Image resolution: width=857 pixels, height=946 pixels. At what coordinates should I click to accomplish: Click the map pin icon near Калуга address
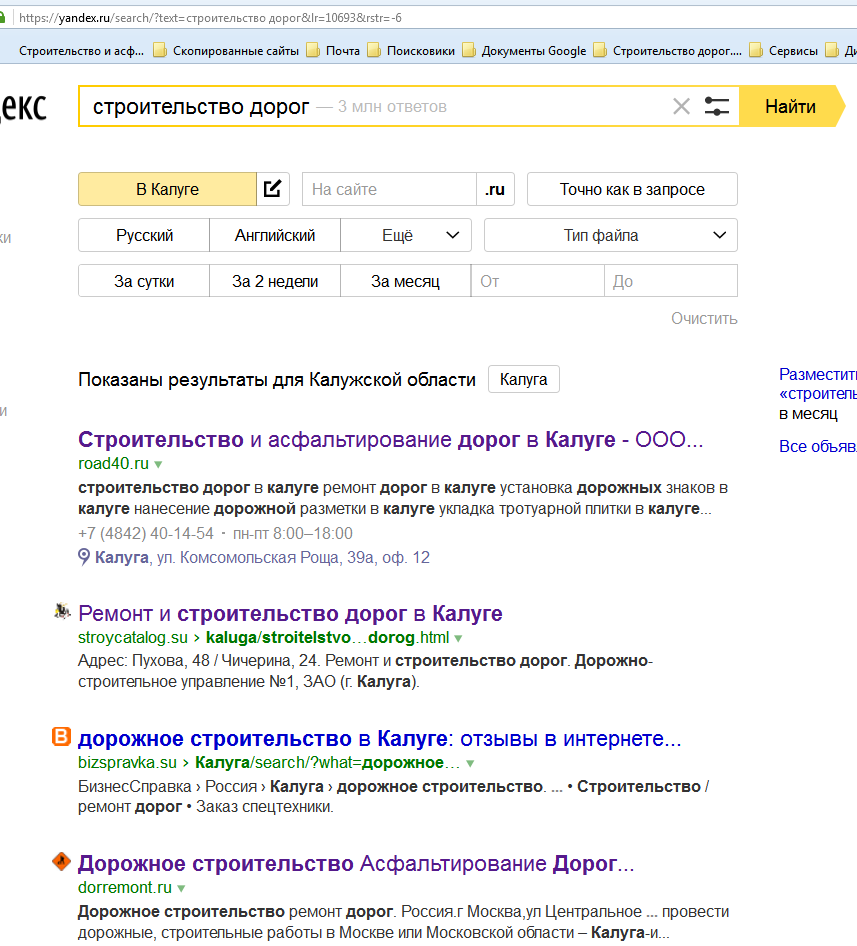pyautogui.click(x=85, y=557)
